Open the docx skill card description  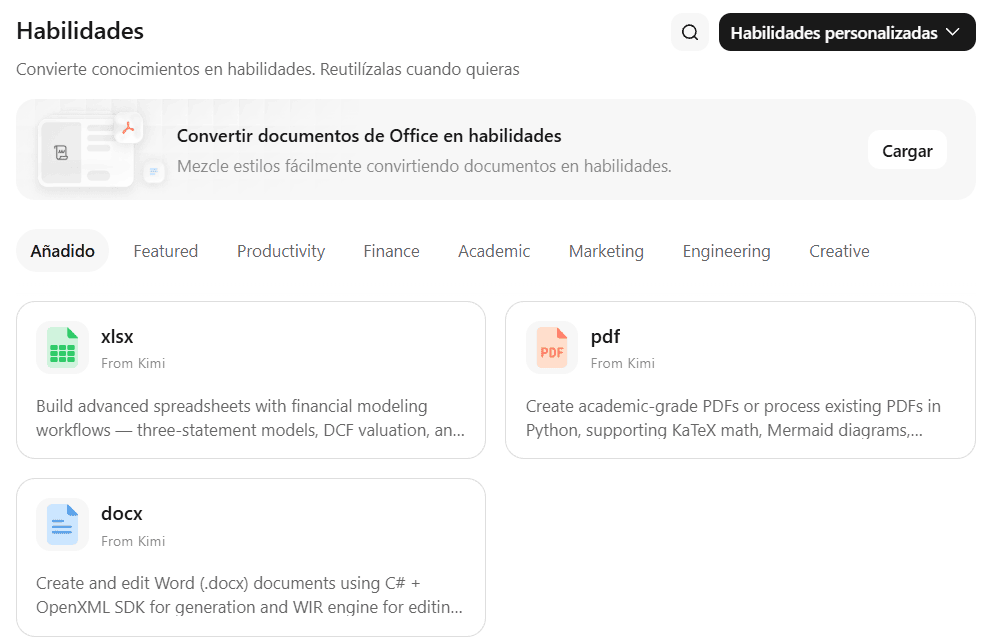coord(250,595)
